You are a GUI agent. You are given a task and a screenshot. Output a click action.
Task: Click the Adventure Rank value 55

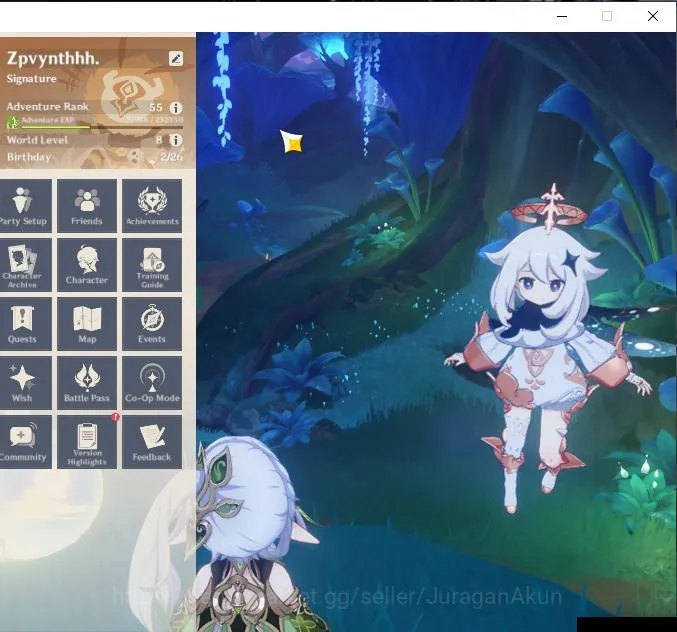155,107
